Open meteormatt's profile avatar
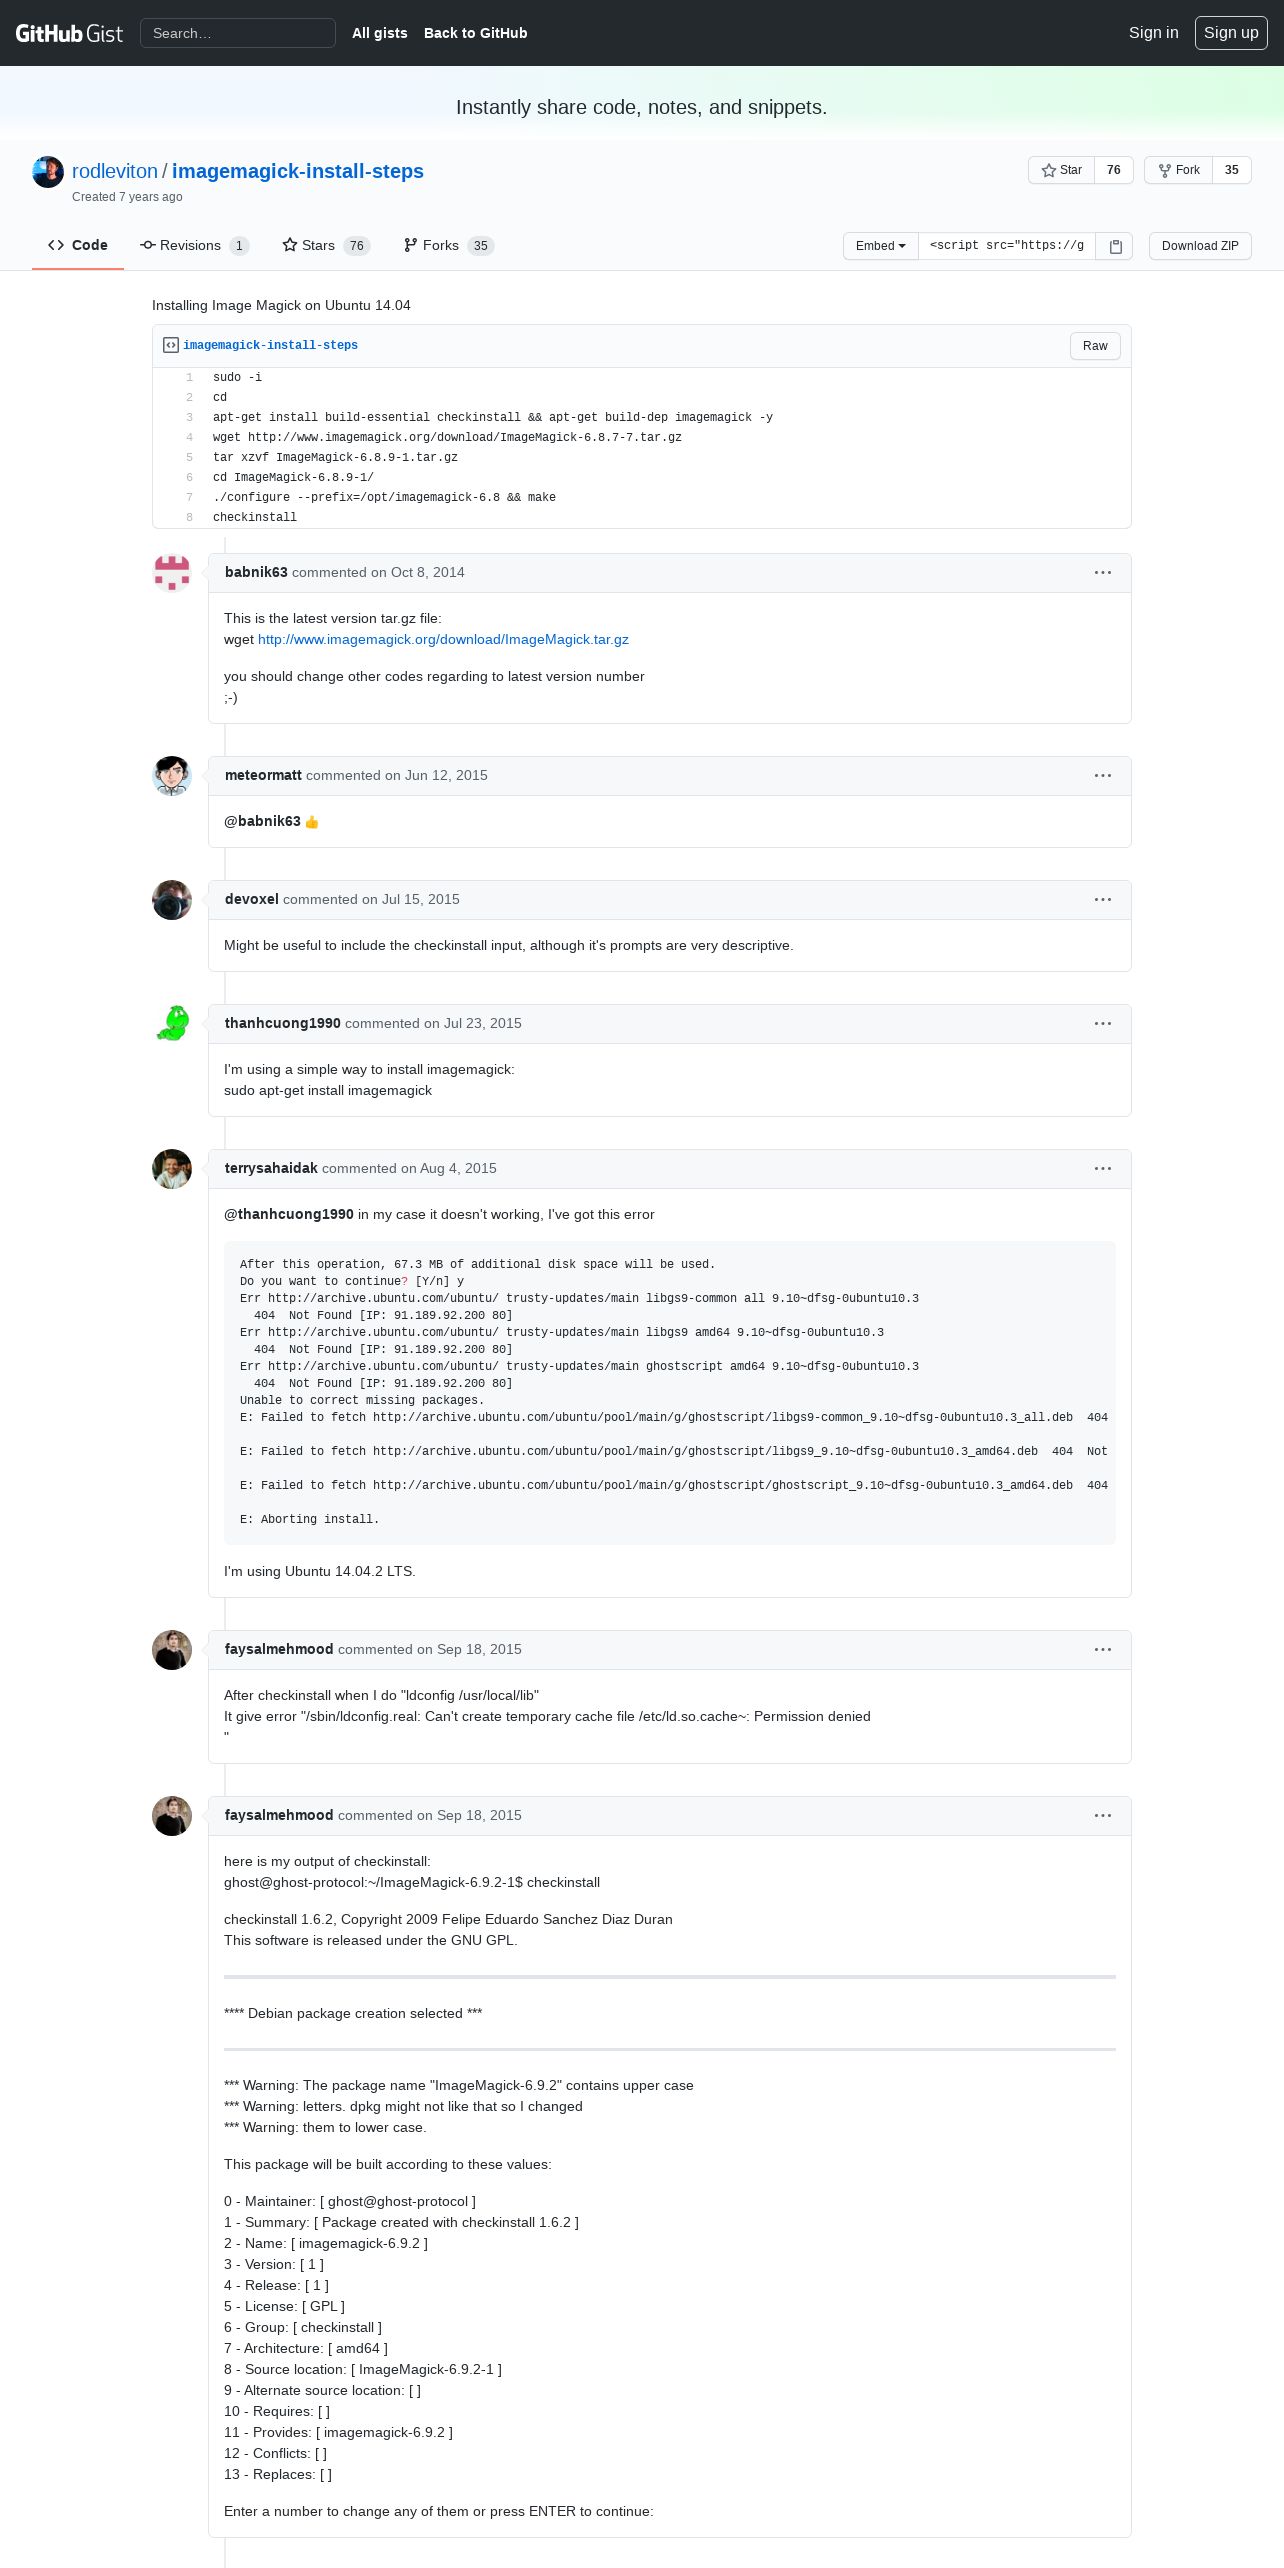Image resolution: width=1284 pixels, height=2568 pixels. click(x=172, y=776)
